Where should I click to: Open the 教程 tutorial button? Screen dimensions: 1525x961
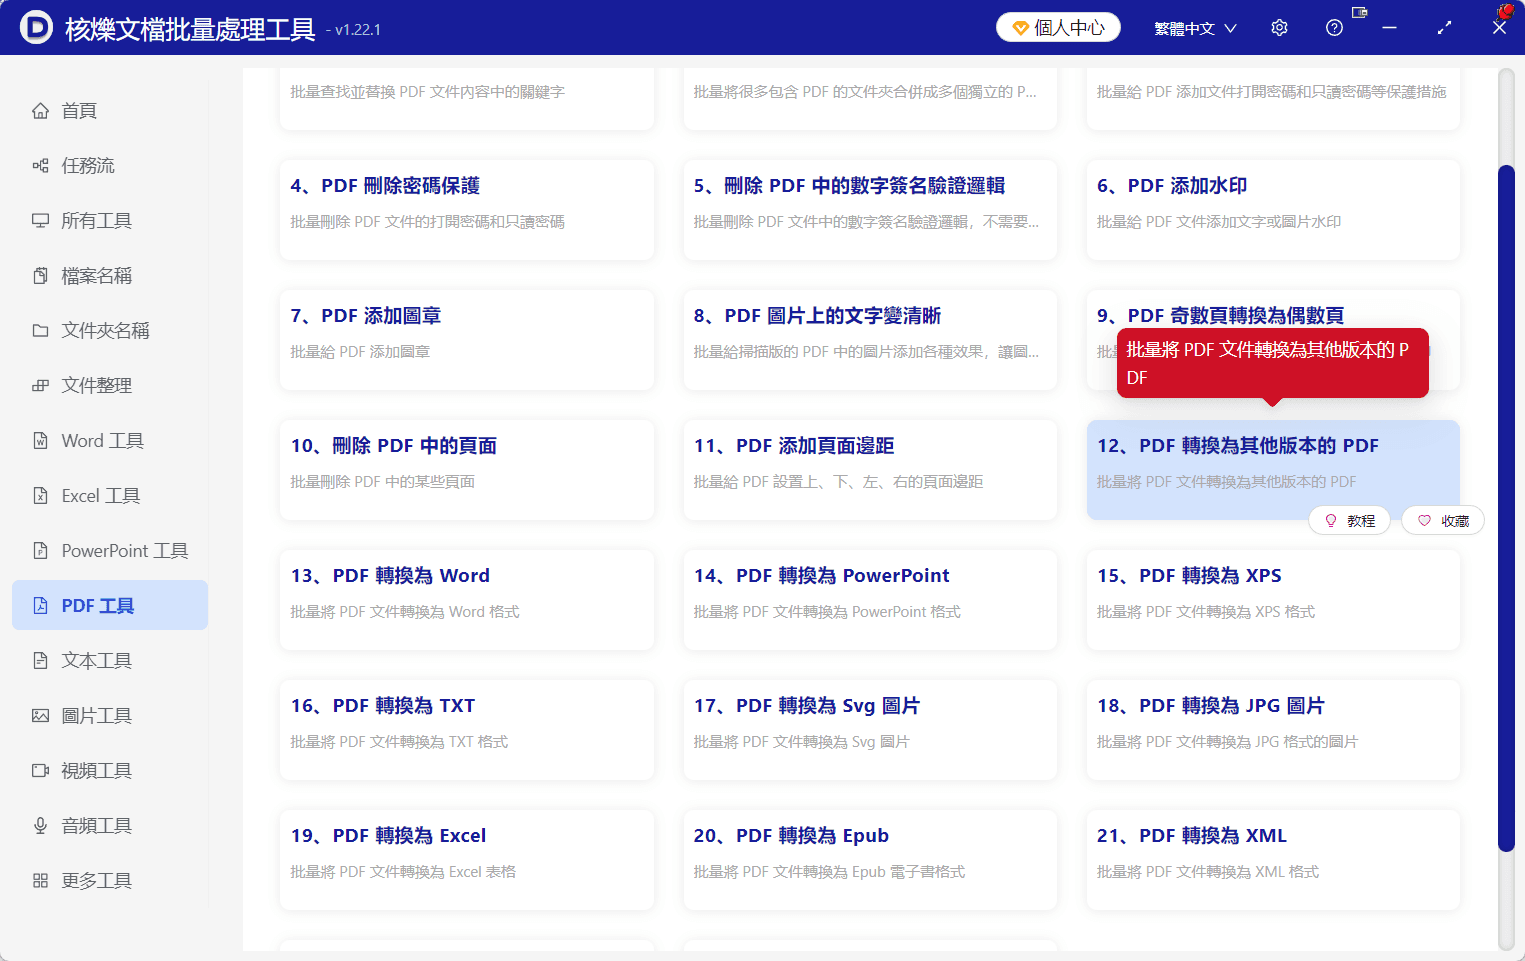(x=1349, y=521)
